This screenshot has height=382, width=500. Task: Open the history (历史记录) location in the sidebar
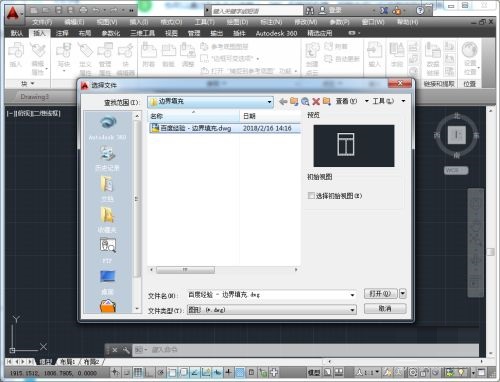[x=107, y=158]
